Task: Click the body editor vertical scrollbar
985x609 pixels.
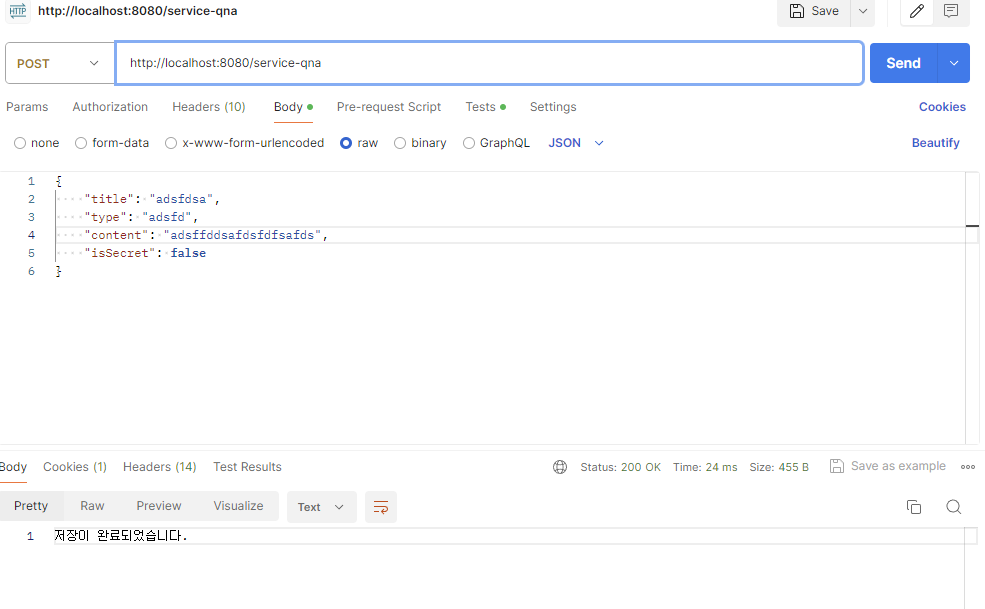Action: pos(972,308)
